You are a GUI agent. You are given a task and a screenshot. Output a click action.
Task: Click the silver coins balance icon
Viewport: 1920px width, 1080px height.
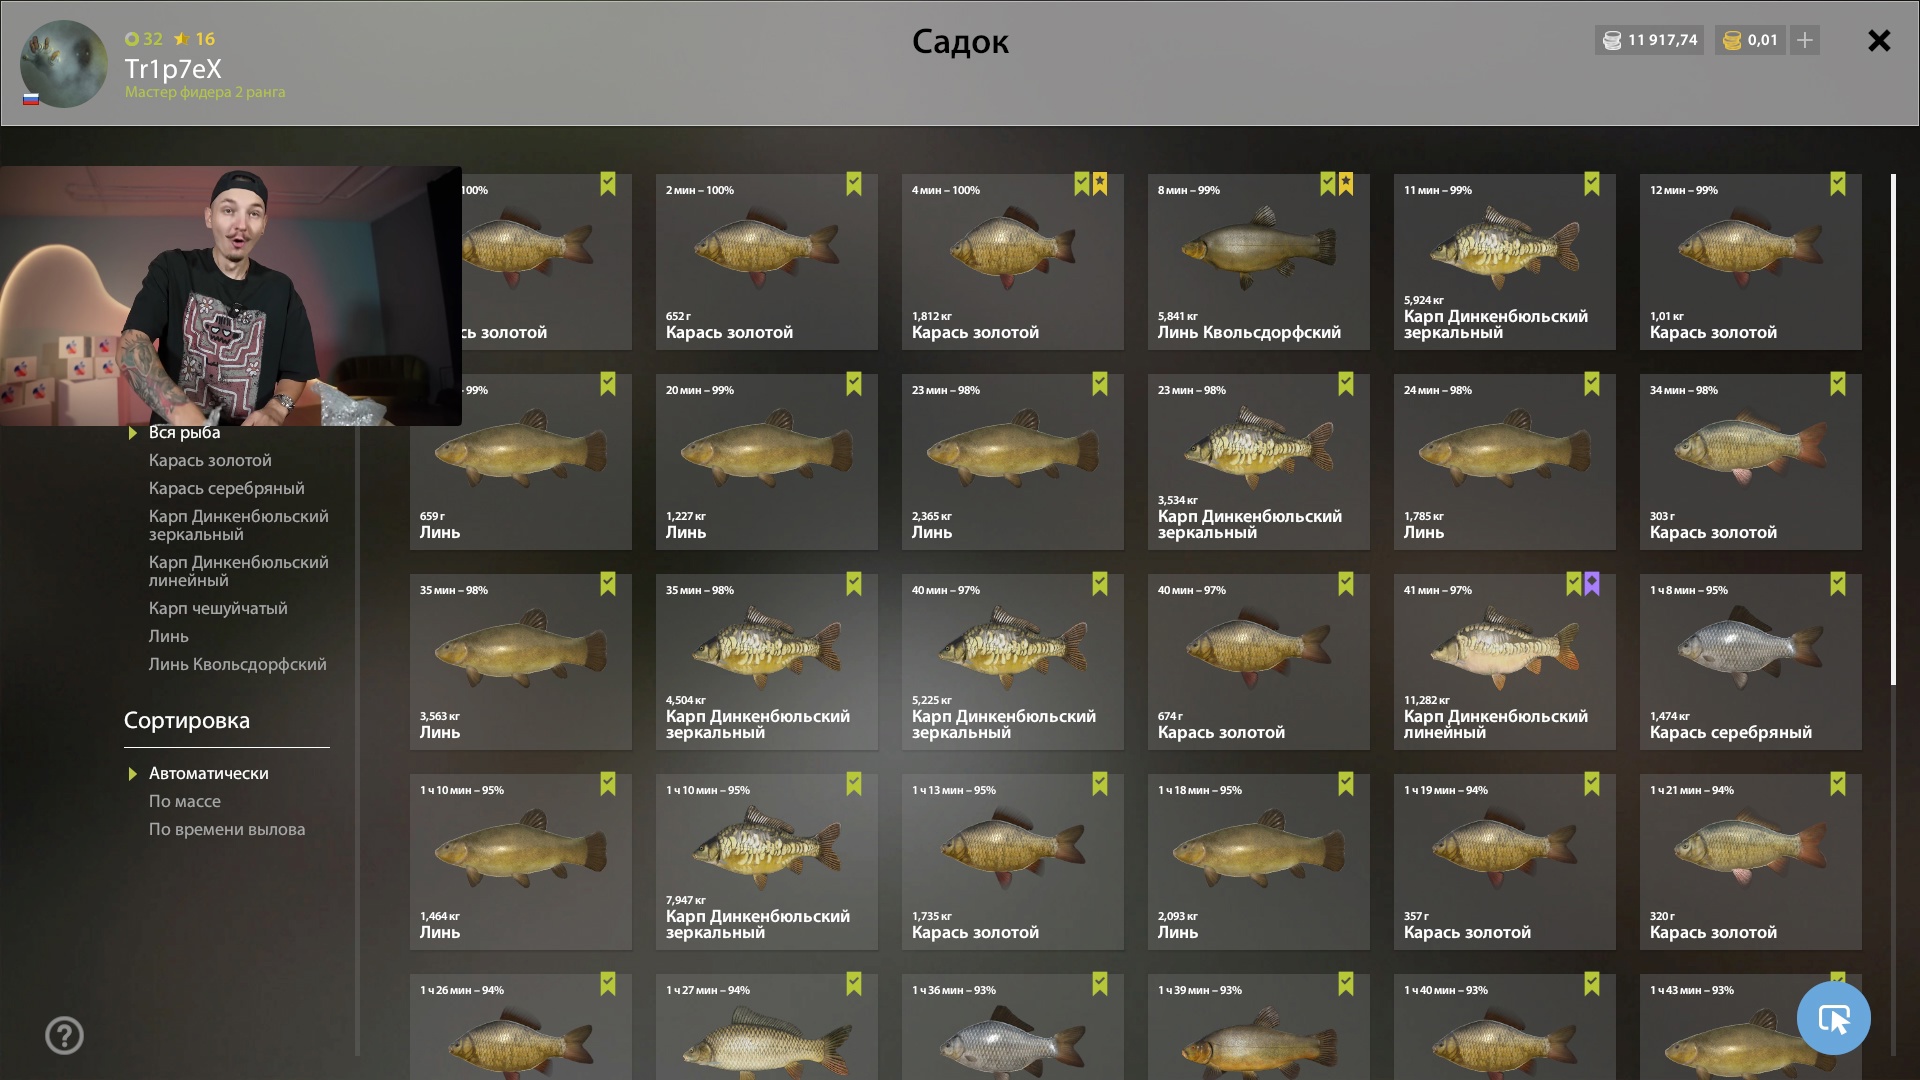pos(1612,40)
